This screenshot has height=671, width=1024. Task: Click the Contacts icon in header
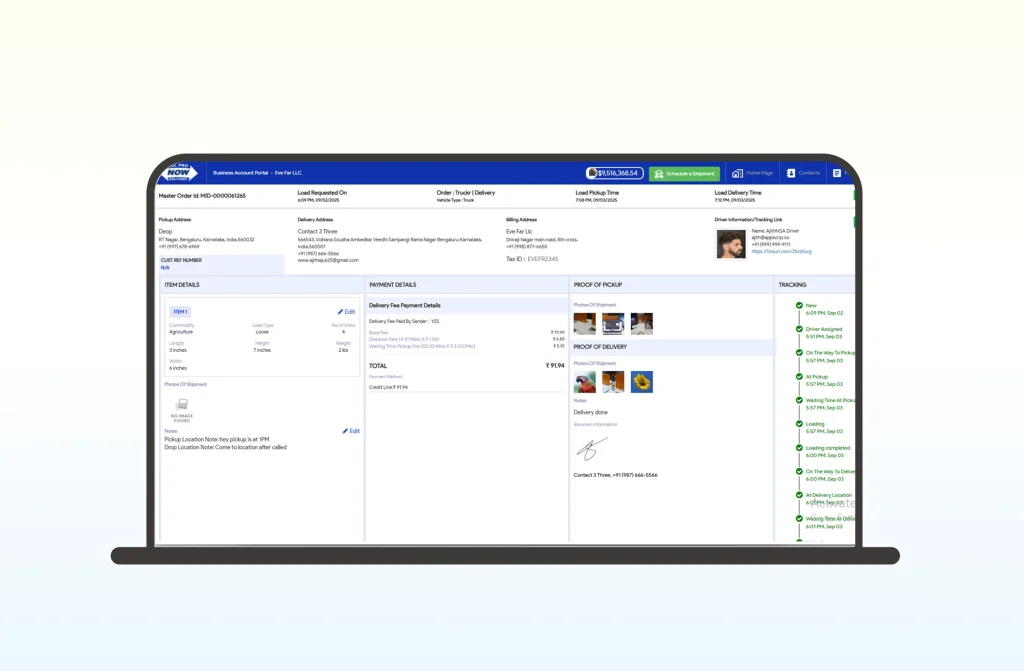coord(790,173)
